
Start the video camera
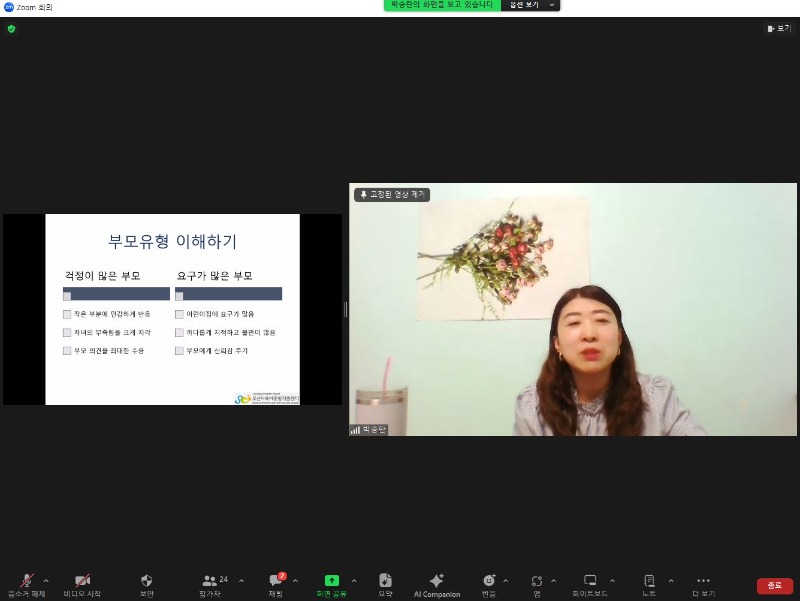[82, 583]
